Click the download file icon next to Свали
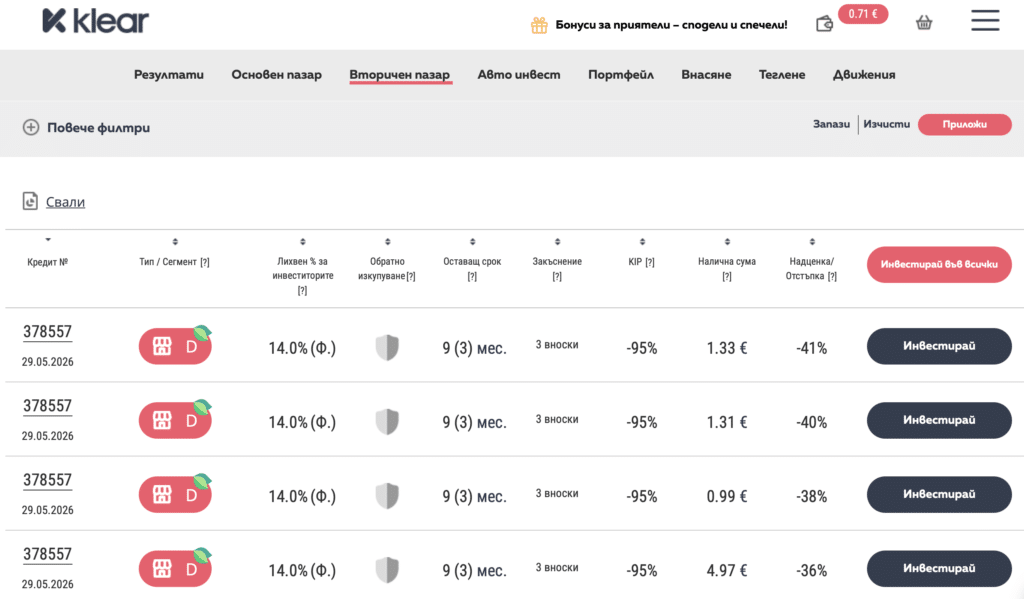This screenshot has width=1024, height=599. click(x=30, y=201)
